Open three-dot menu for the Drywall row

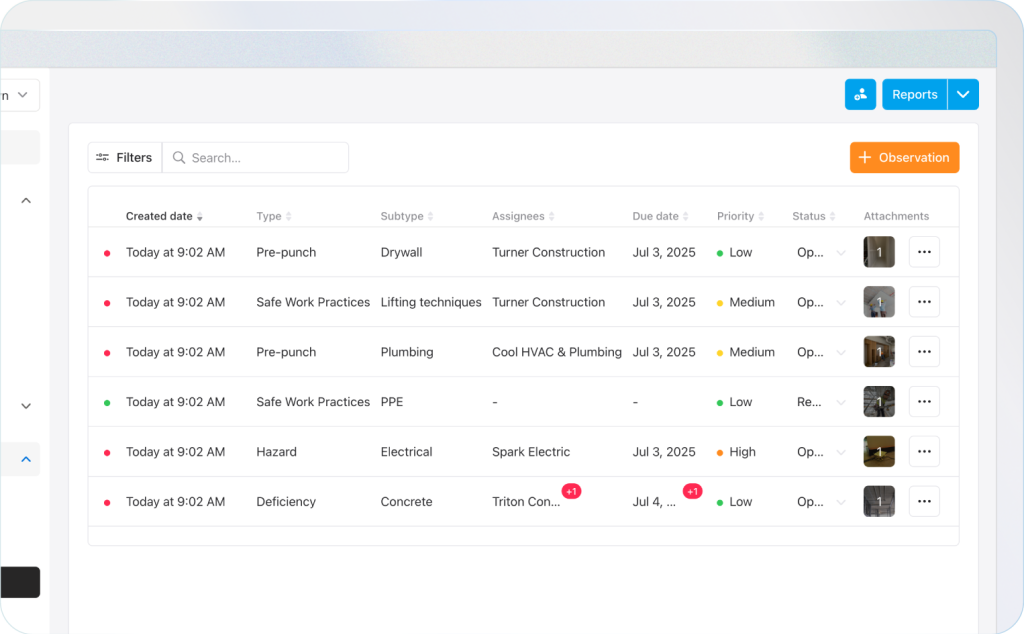click(924, 252)
